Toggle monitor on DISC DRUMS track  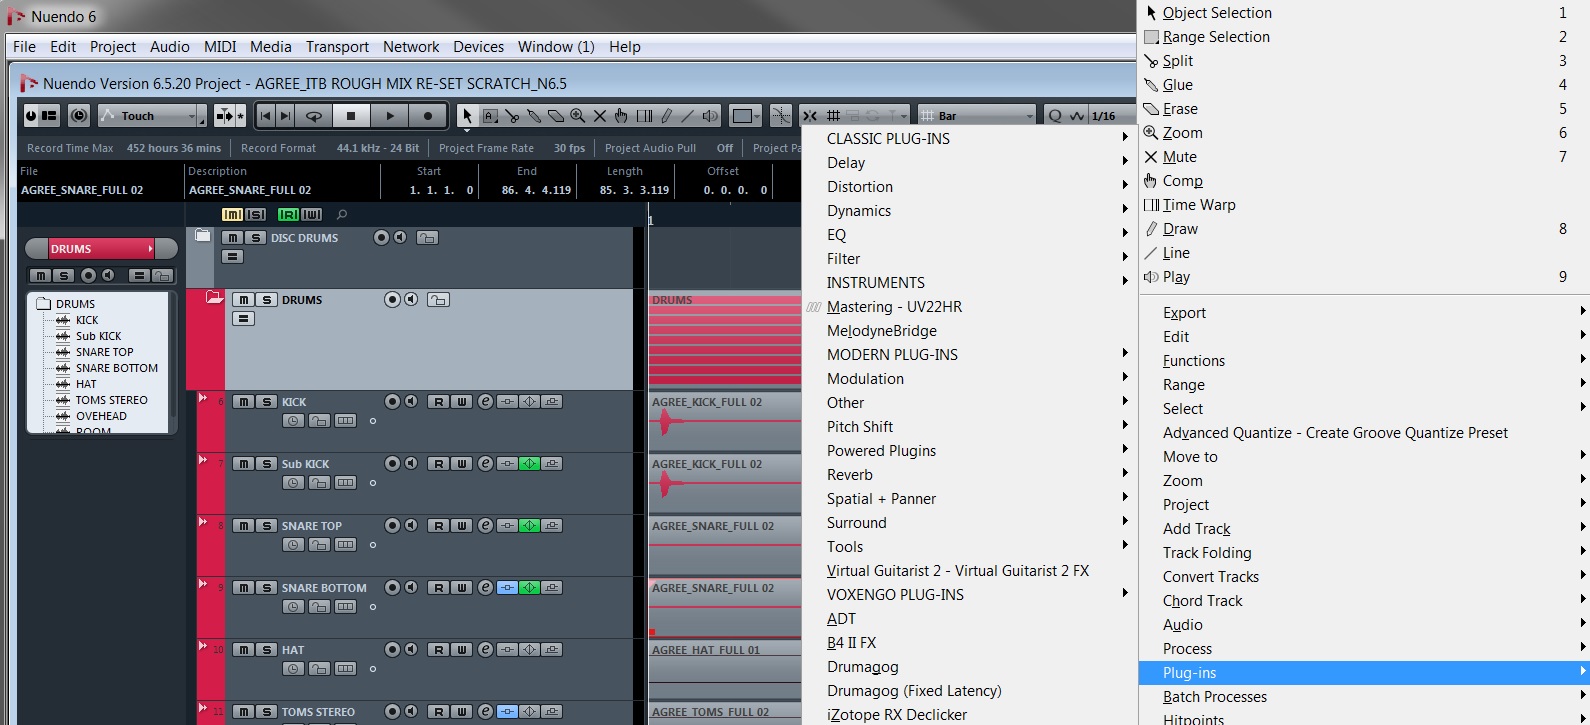coord(400,238)
